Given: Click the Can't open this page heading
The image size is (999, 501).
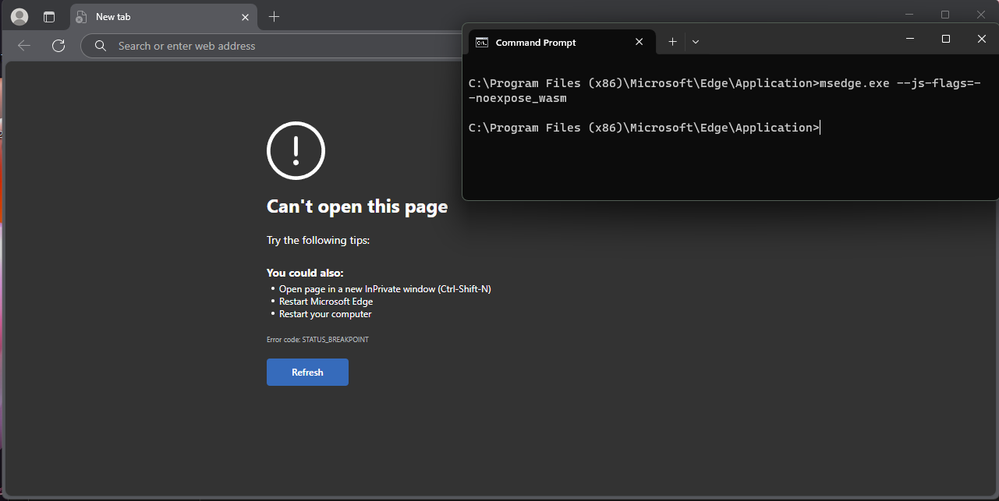Looking at the screenshot, I should click(357, 207).
